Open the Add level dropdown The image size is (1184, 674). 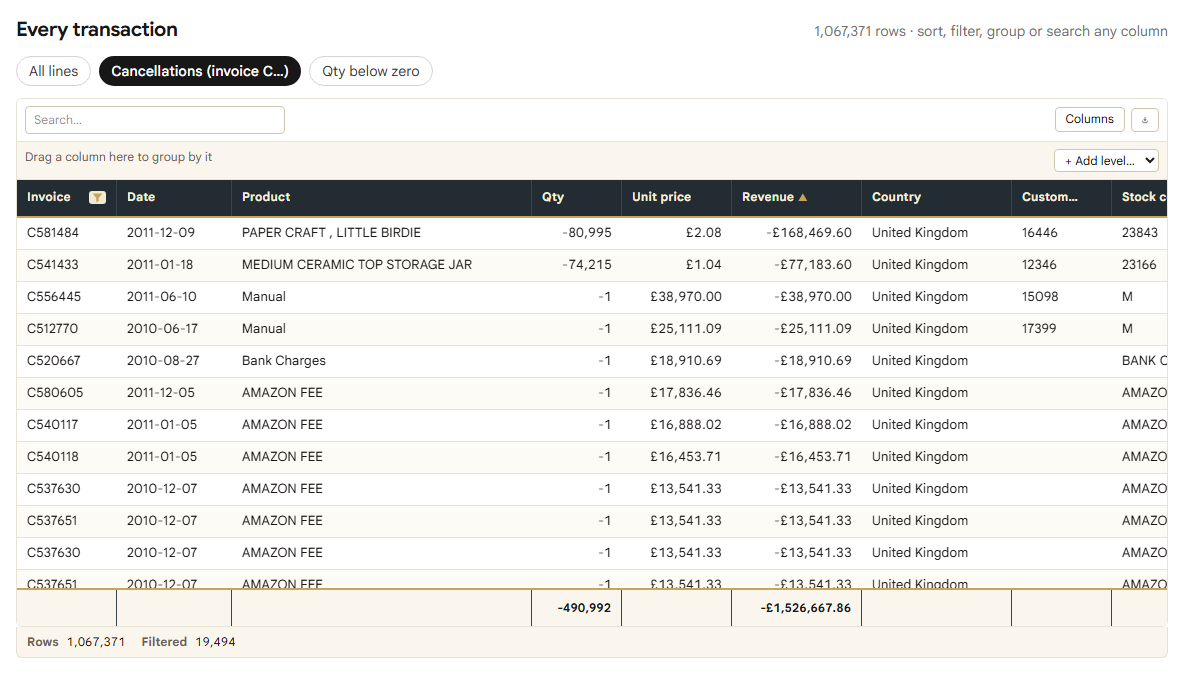[1106, 161]
